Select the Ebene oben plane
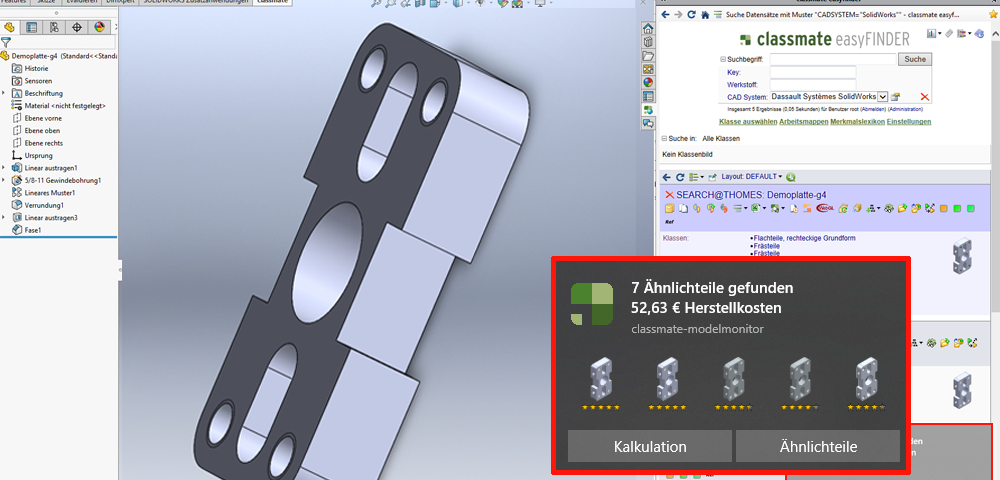Viewport: 1000px width, 480px height. pyautogui.click(x=36, y=131)
